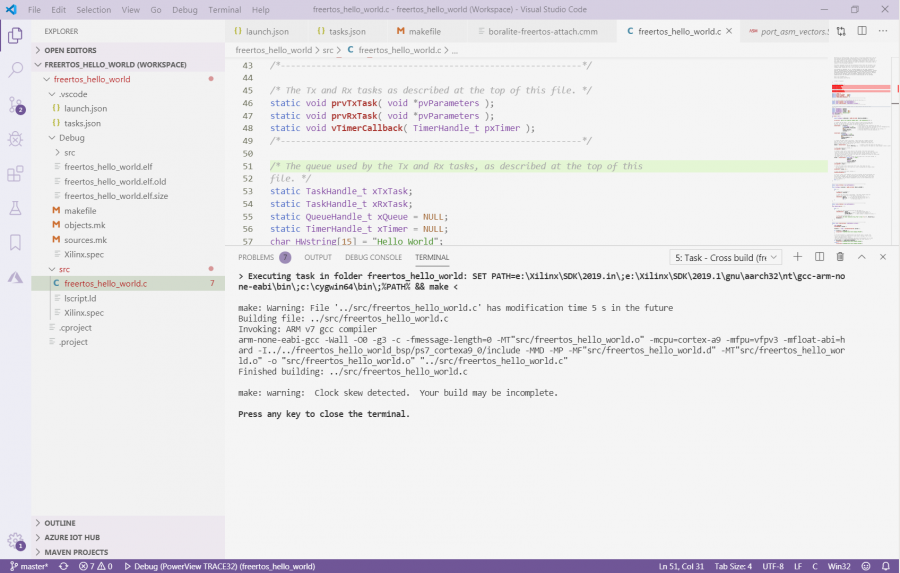
Task: Expand the OUTLINE section
Action: tap(59, 523)
